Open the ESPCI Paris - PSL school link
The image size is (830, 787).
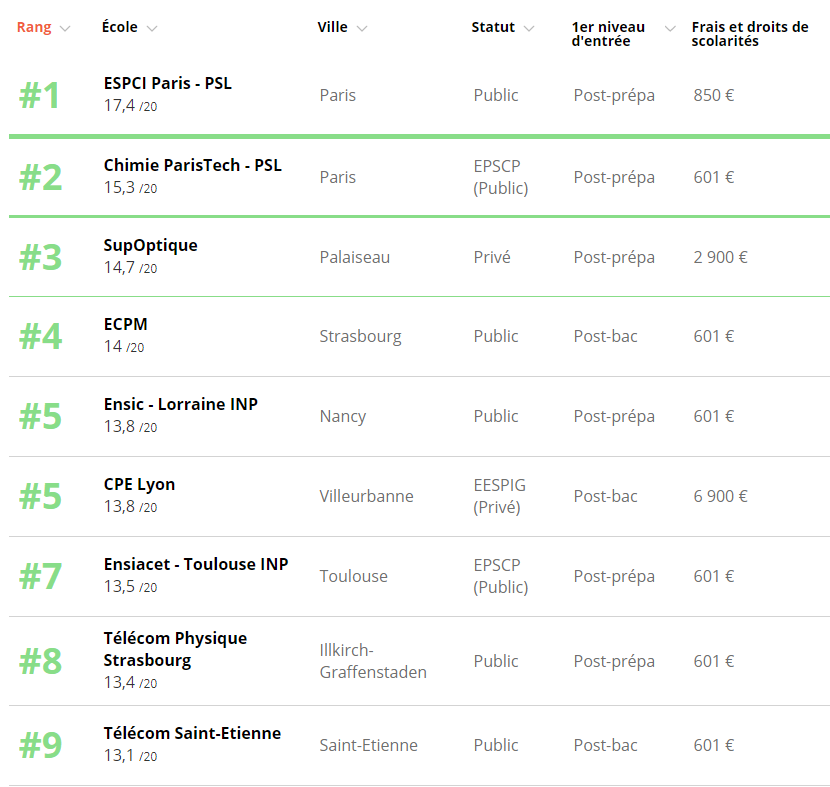167,83
